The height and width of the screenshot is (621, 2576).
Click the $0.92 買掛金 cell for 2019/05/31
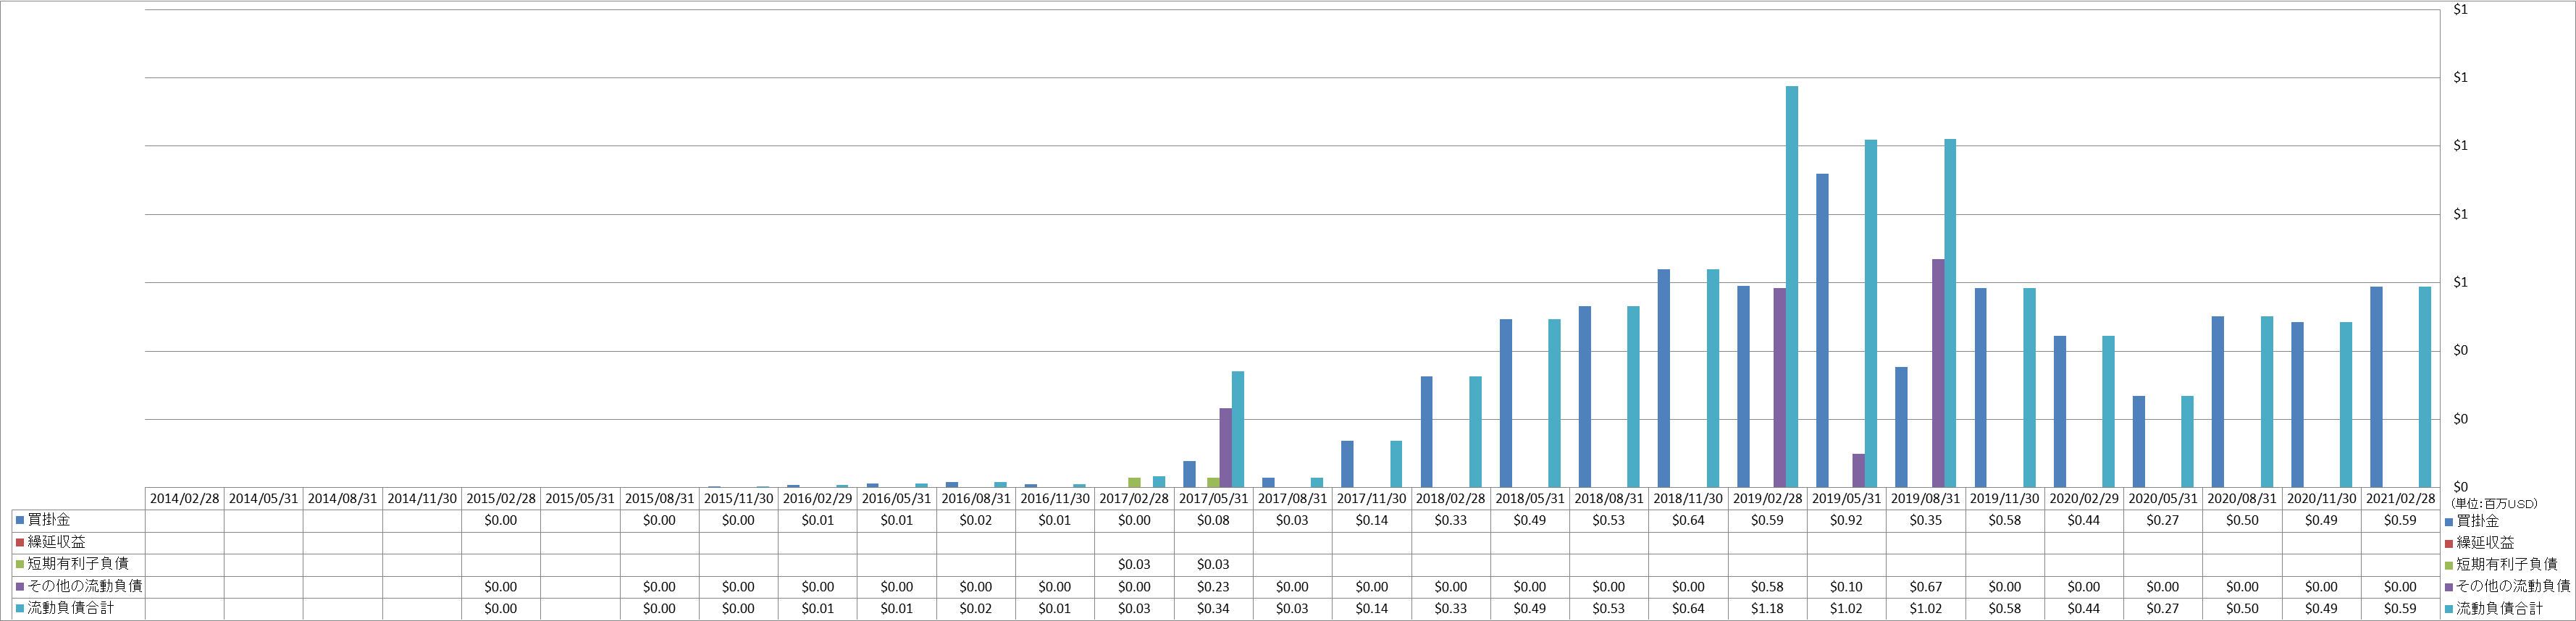(x=1846, y=521)
